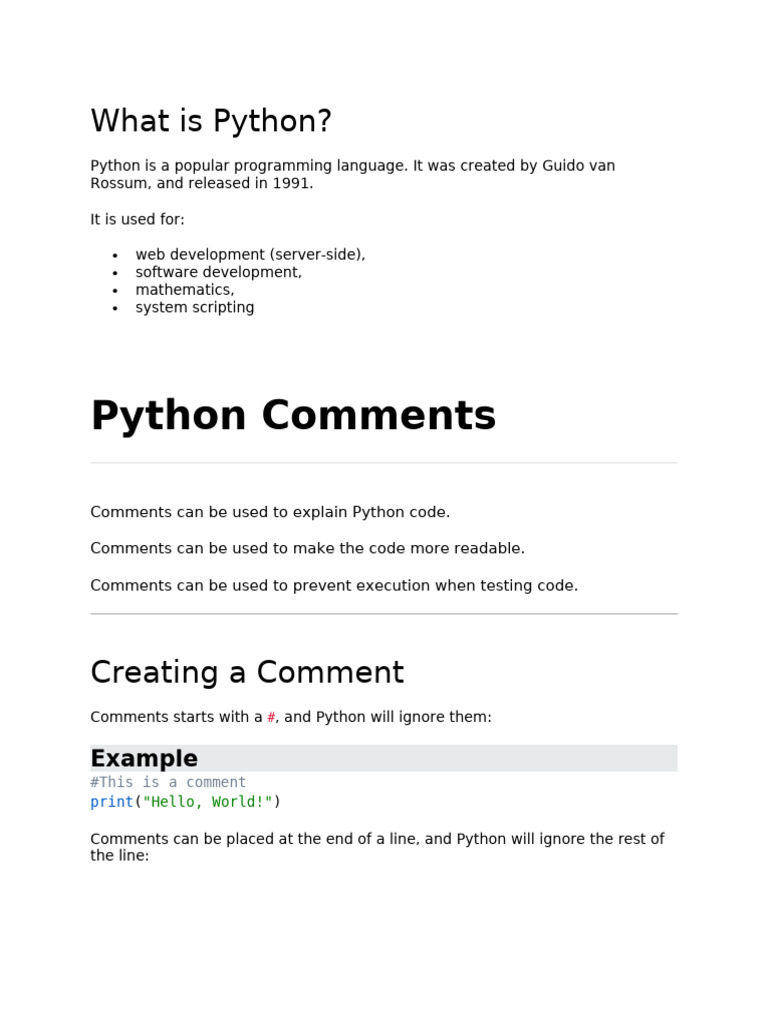The image size is (768, 1024).
Task: Click the "Python Comments" bold title
Action: [293, 416]
